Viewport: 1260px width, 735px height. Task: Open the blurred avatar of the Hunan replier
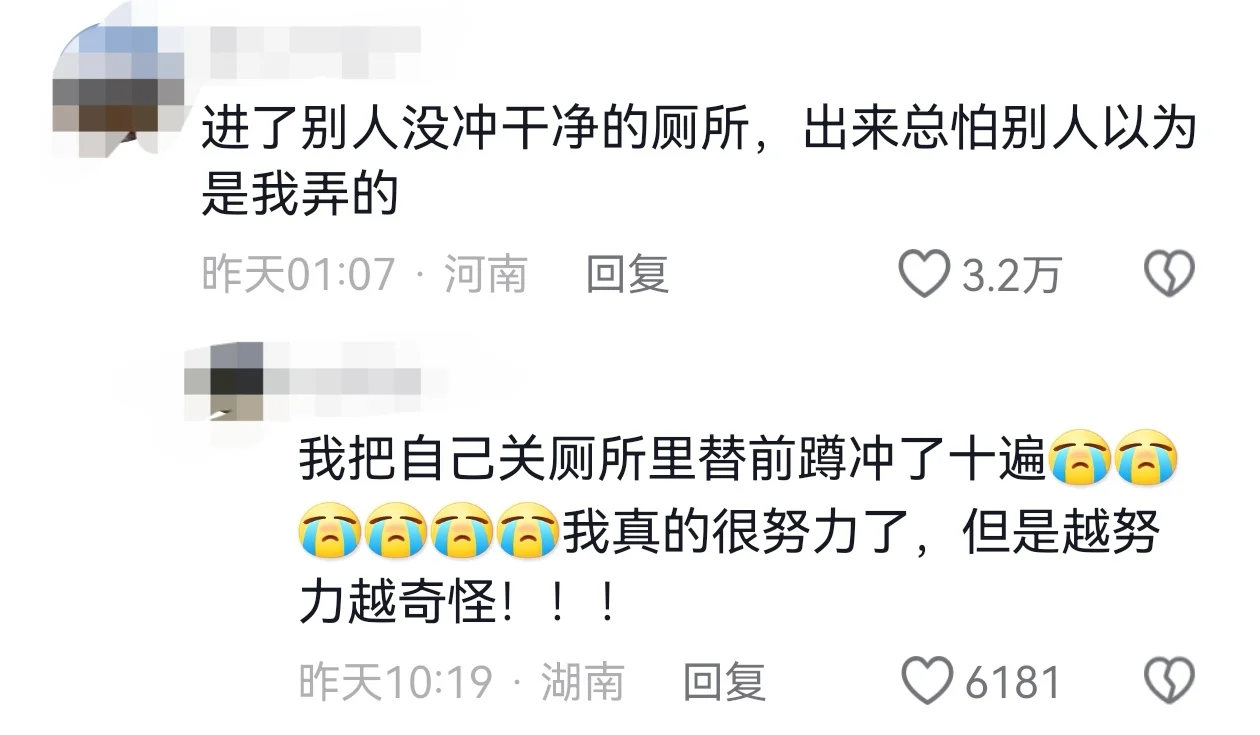225,382
